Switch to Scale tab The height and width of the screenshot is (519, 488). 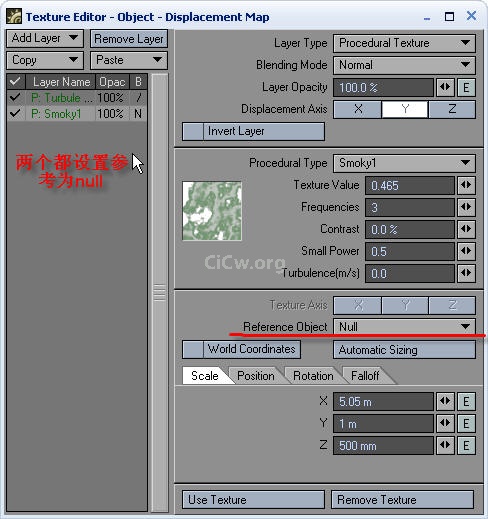point(205,376)
